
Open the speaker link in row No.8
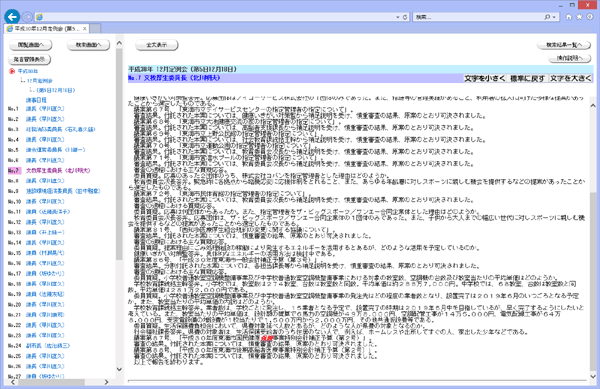click(x=45, y=181)
